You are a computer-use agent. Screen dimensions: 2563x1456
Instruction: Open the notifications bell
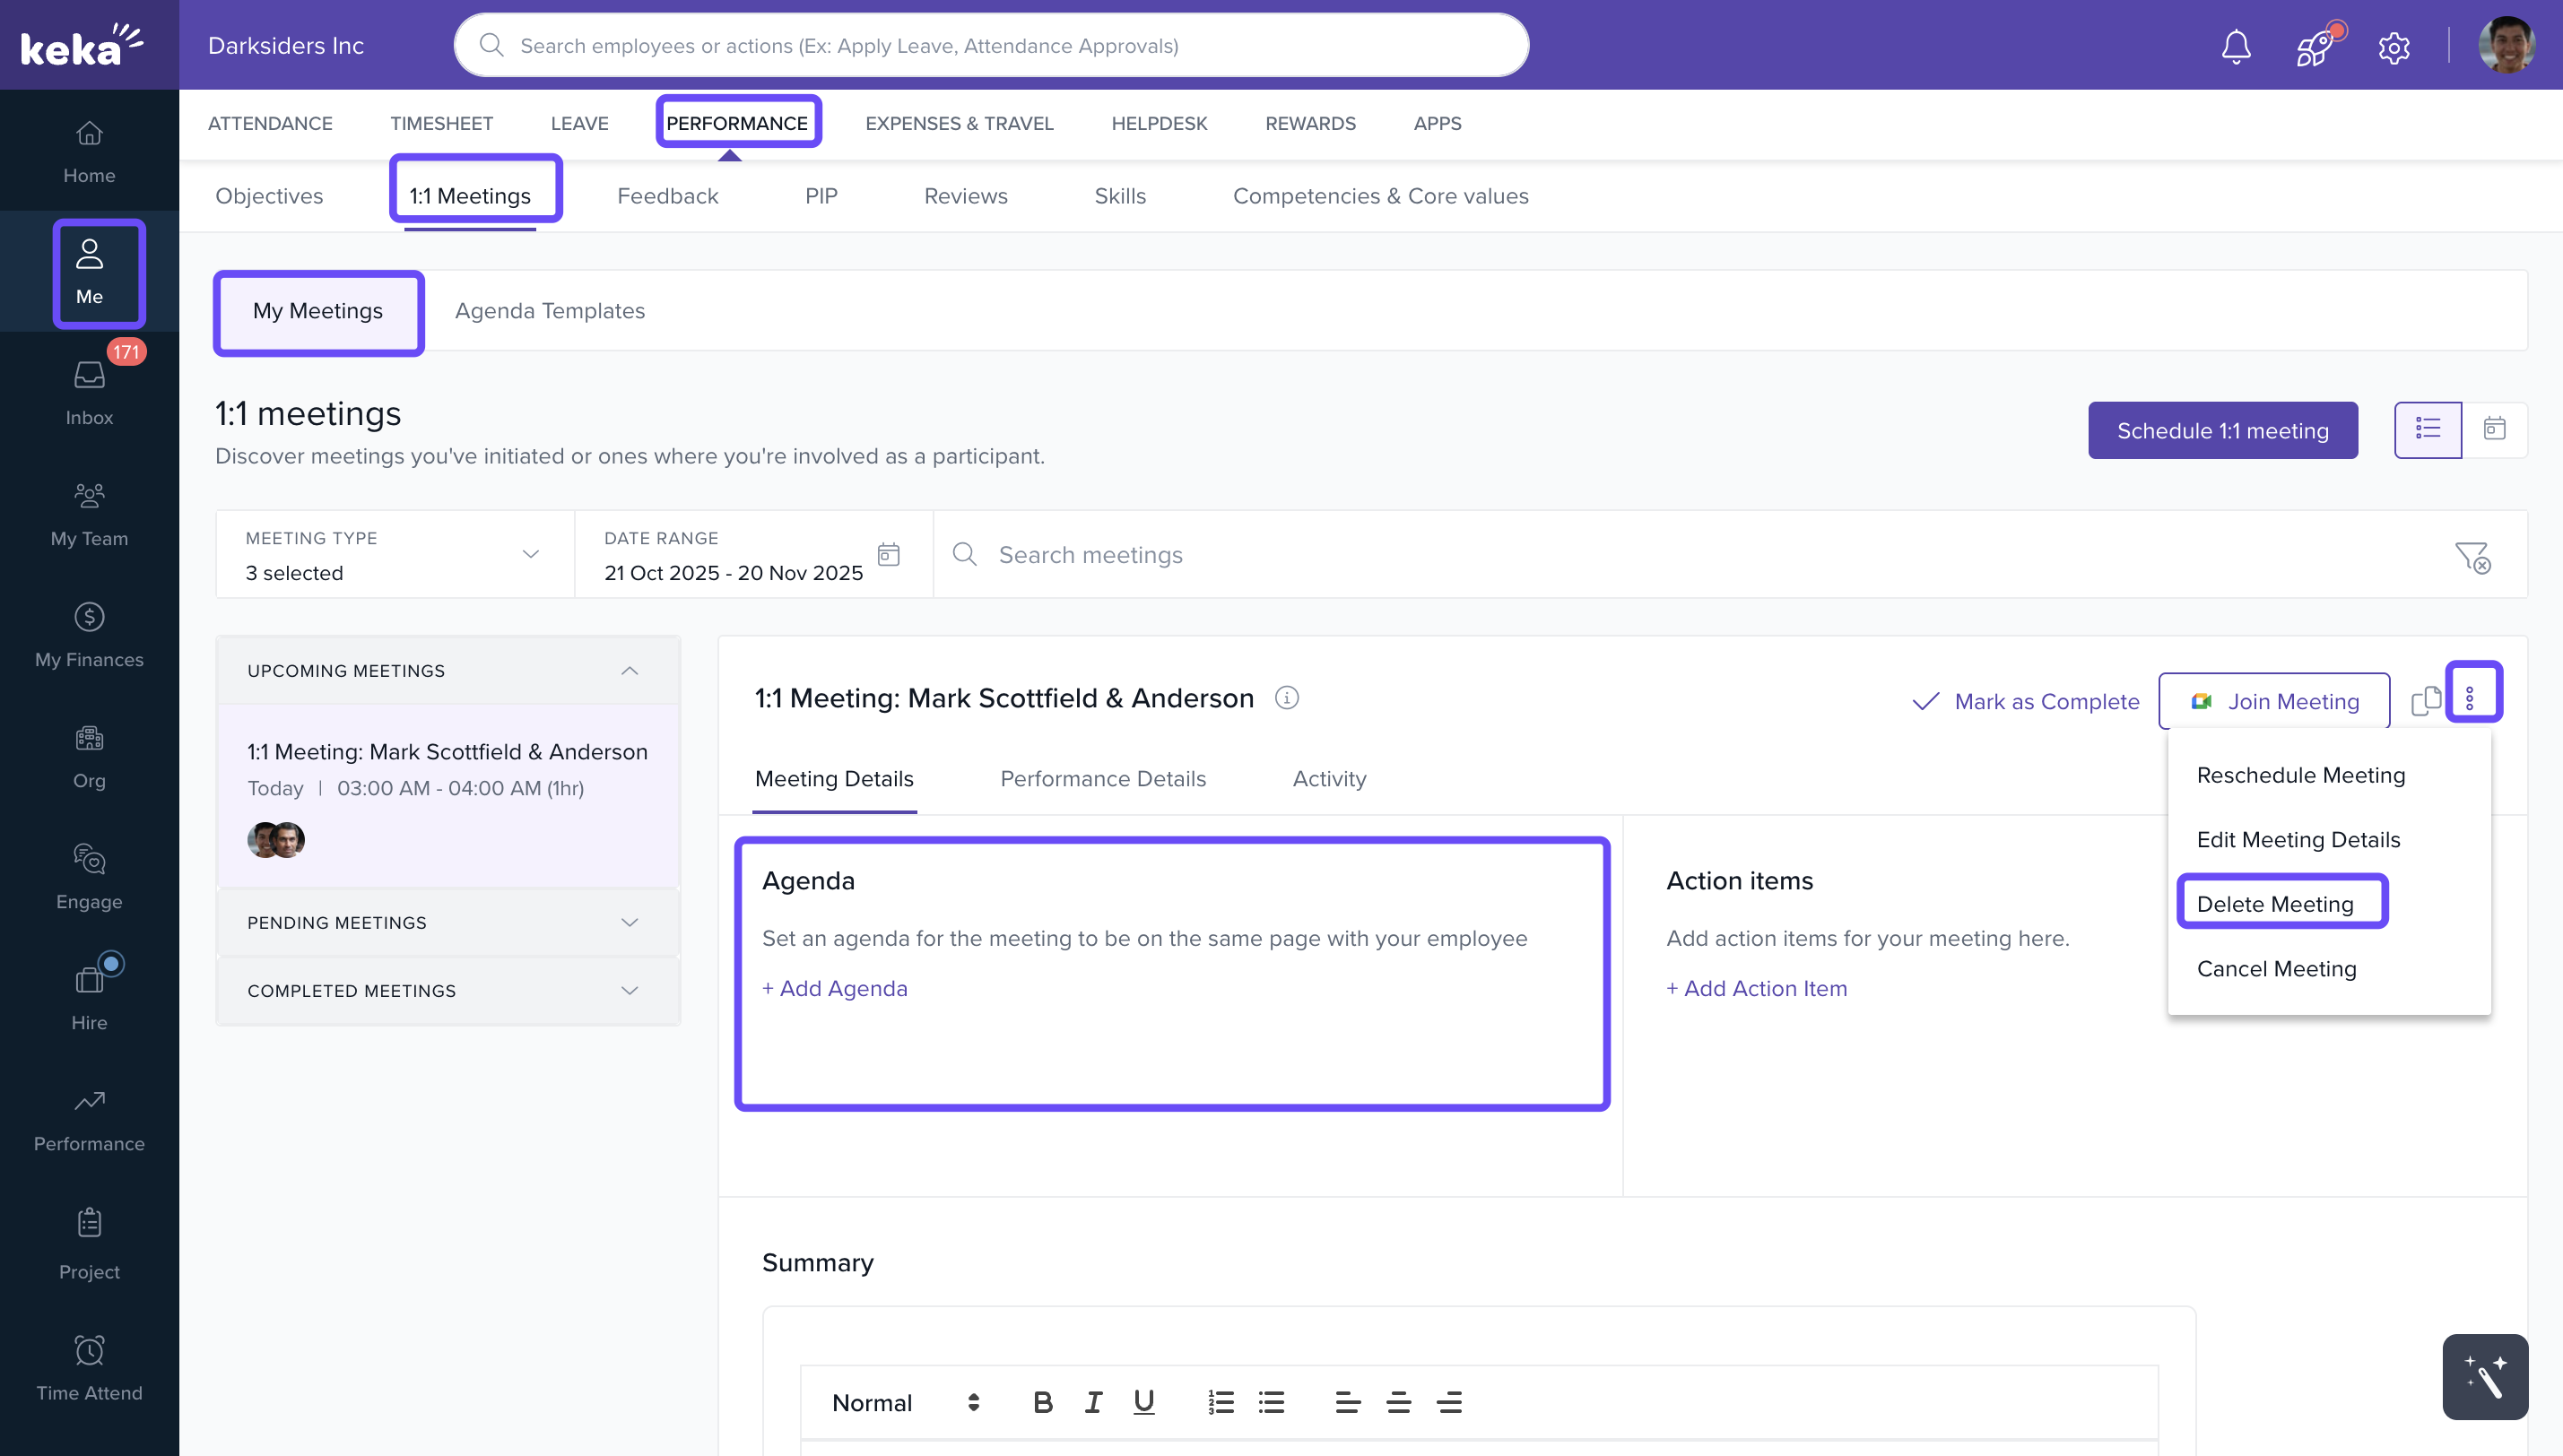pos(2235,46)
